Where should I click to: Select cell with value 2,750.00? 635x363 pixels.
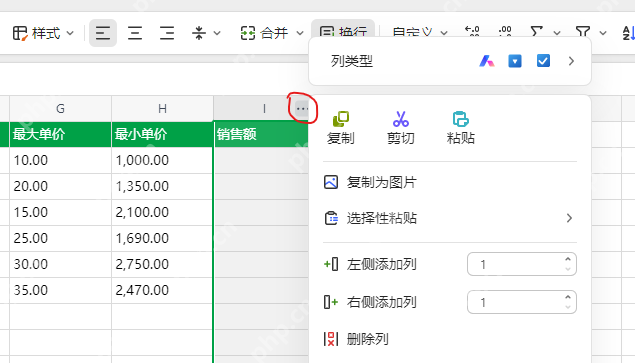[x=162, y=264]
